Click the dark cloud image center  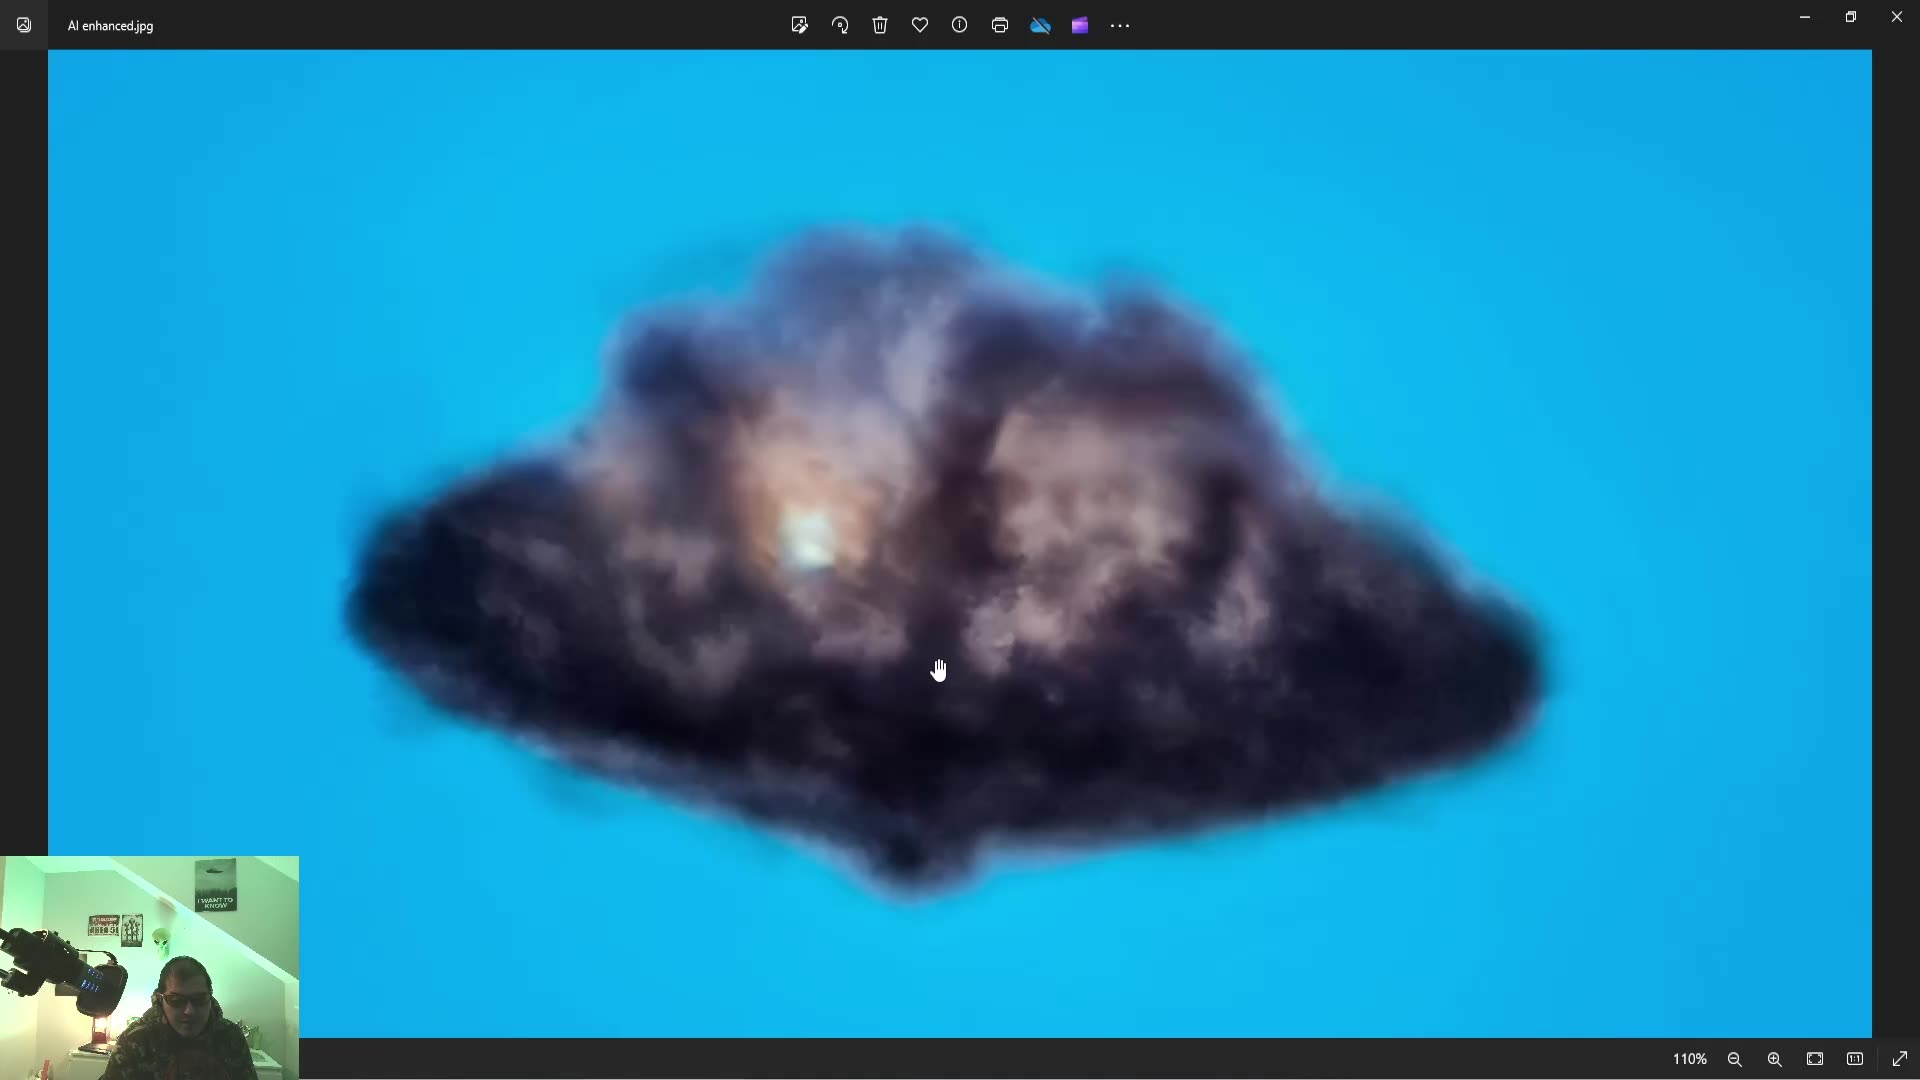click(x=945, y=560)
